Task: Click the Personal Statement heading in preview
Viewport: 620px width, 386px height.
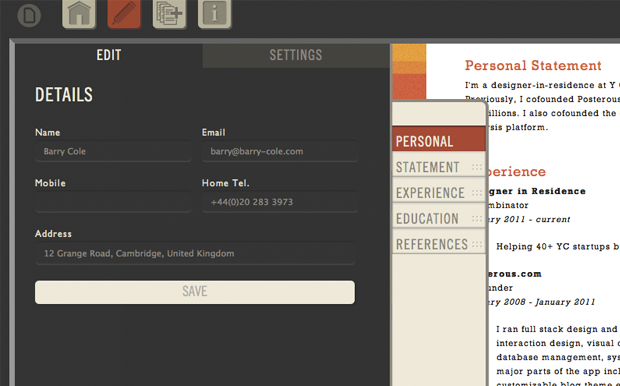Action: pos(533,65)
